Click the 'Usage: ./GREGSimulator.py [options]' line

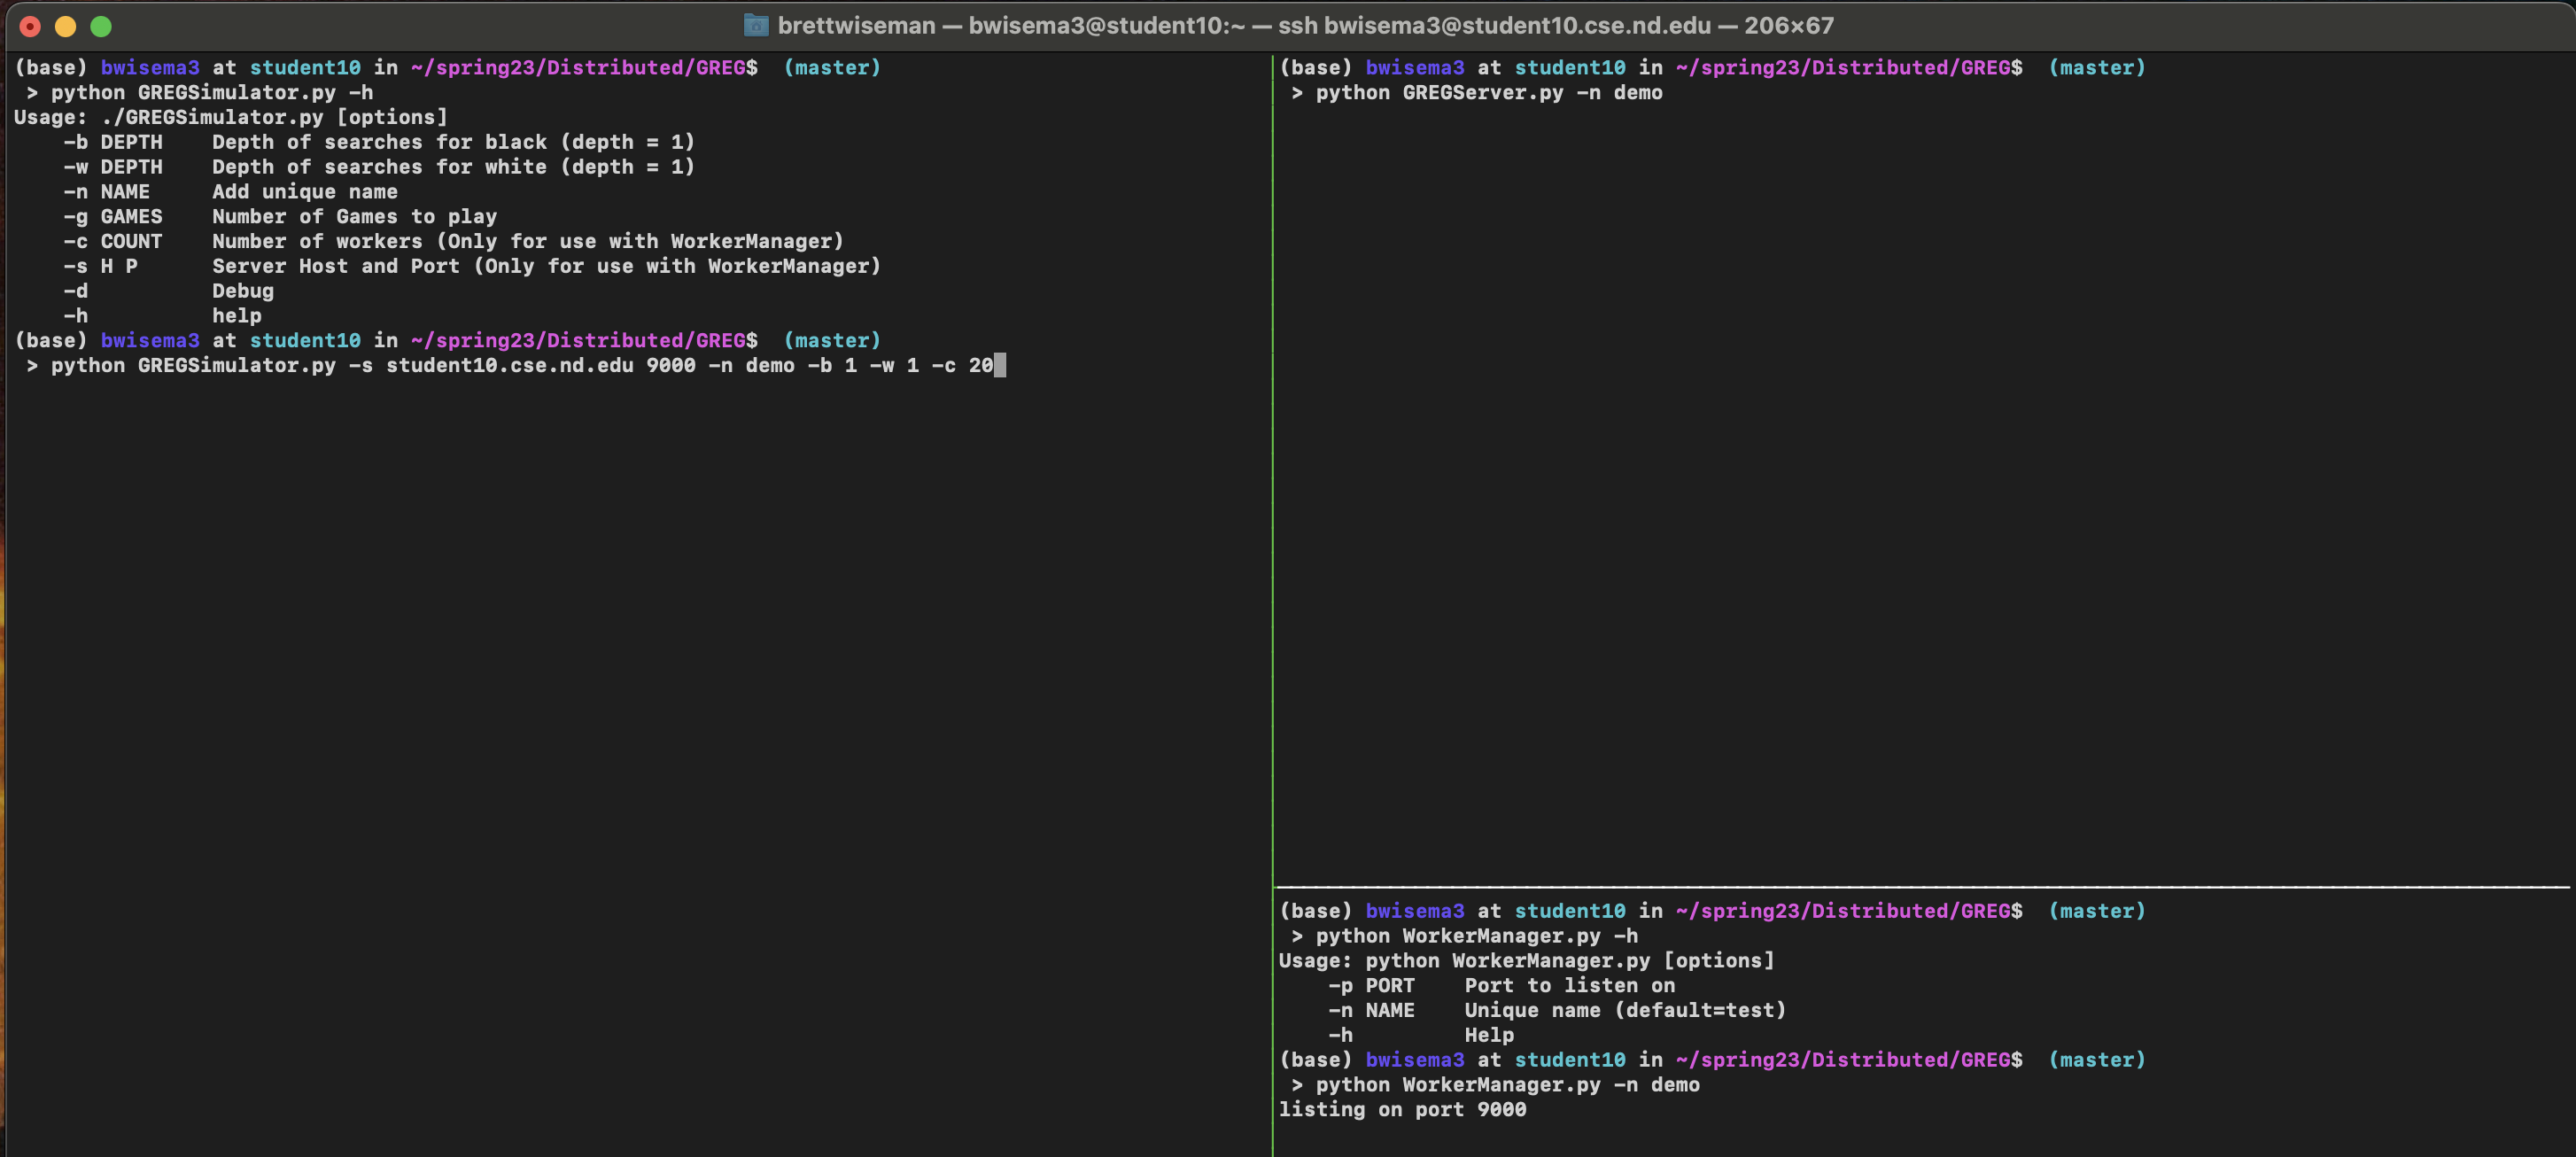(231, 117)
